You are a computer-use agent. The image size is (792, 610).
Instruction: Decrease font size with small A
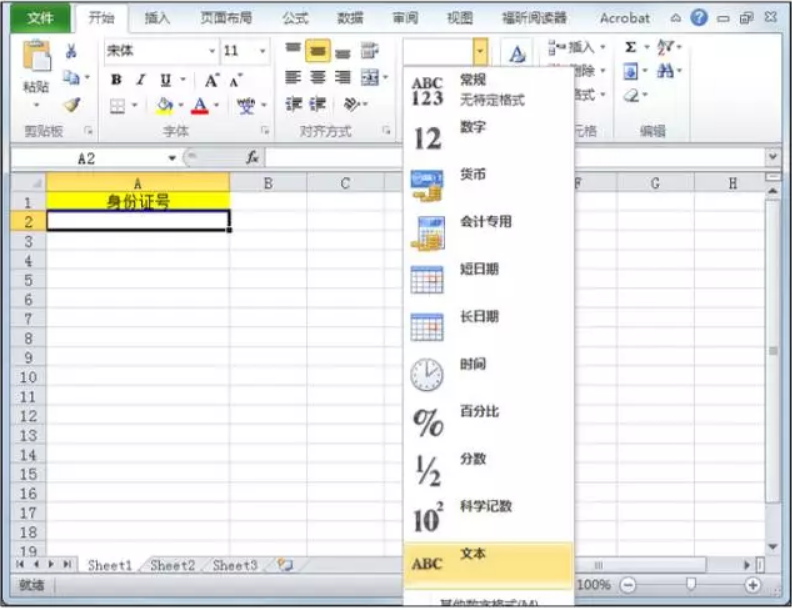point(235,80)
